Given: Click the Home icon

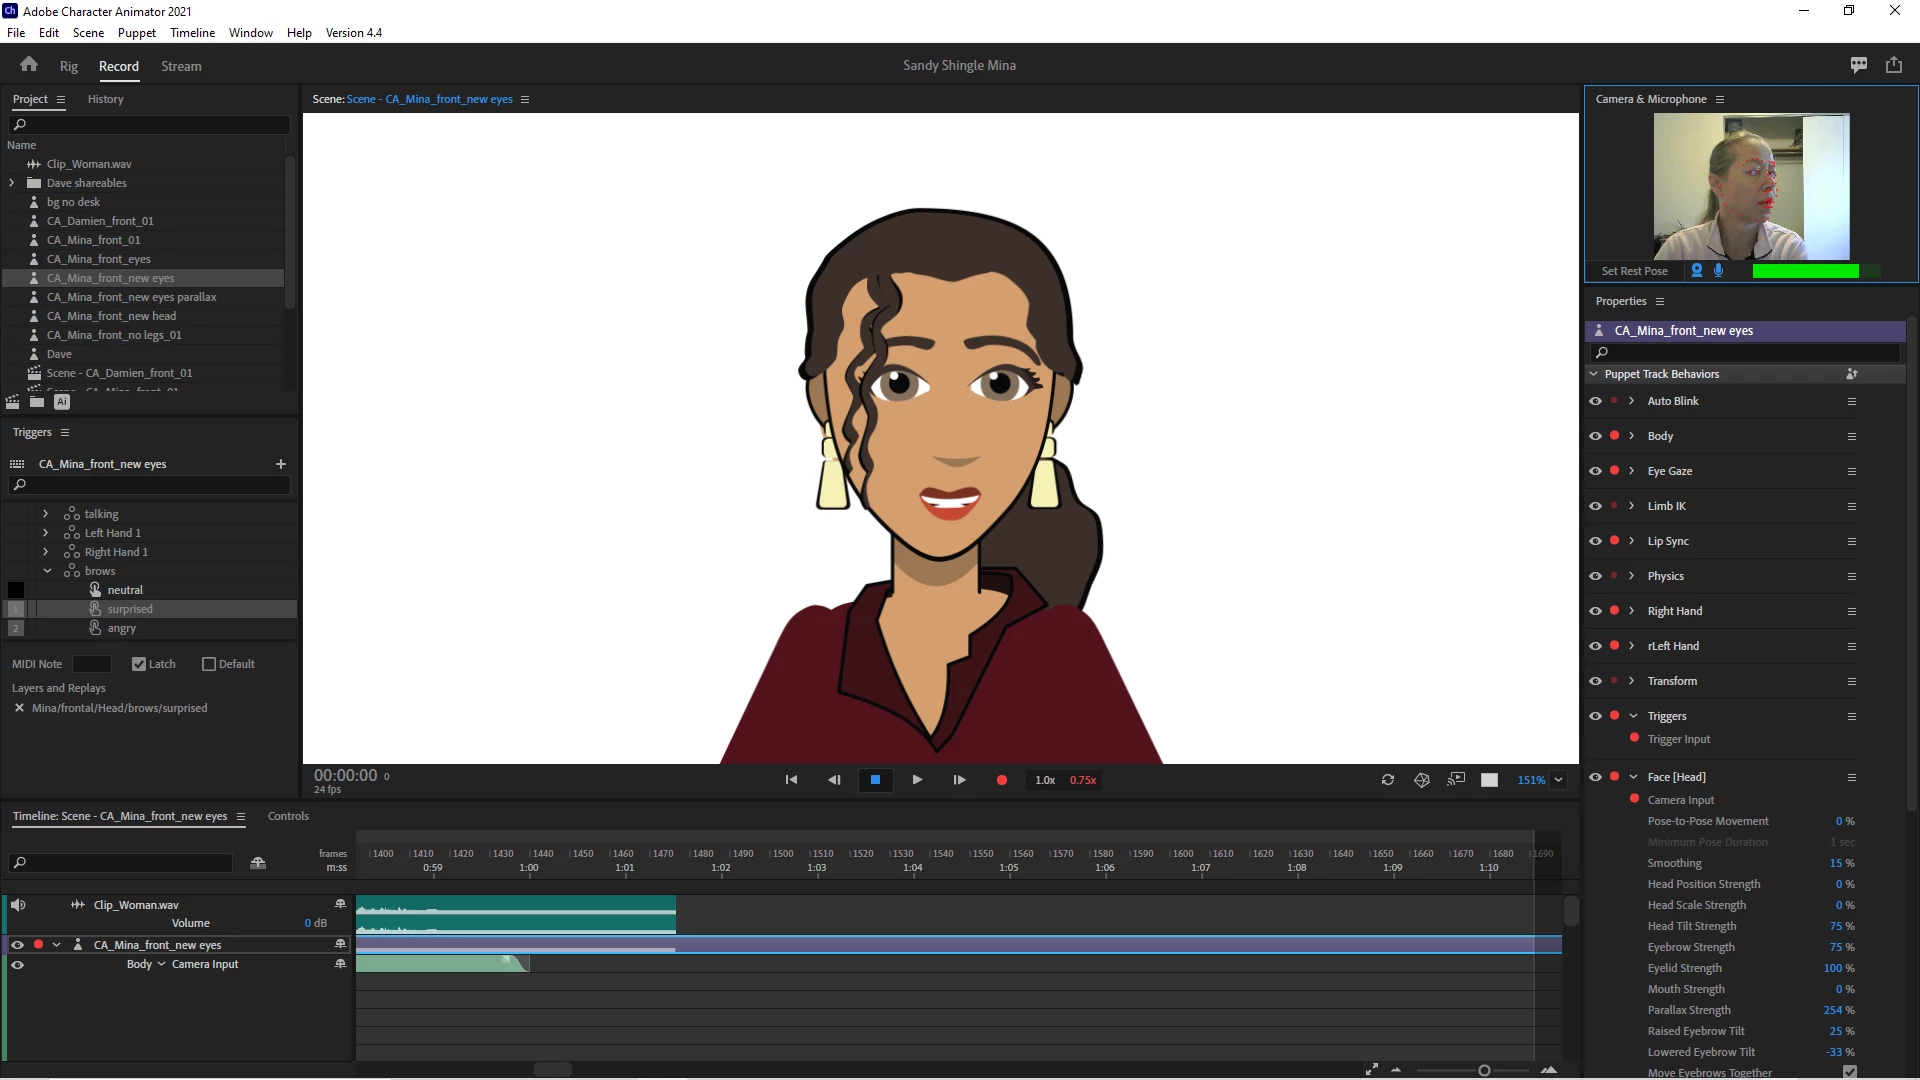Looking at the screenshot, I should [x=29, y=65].
